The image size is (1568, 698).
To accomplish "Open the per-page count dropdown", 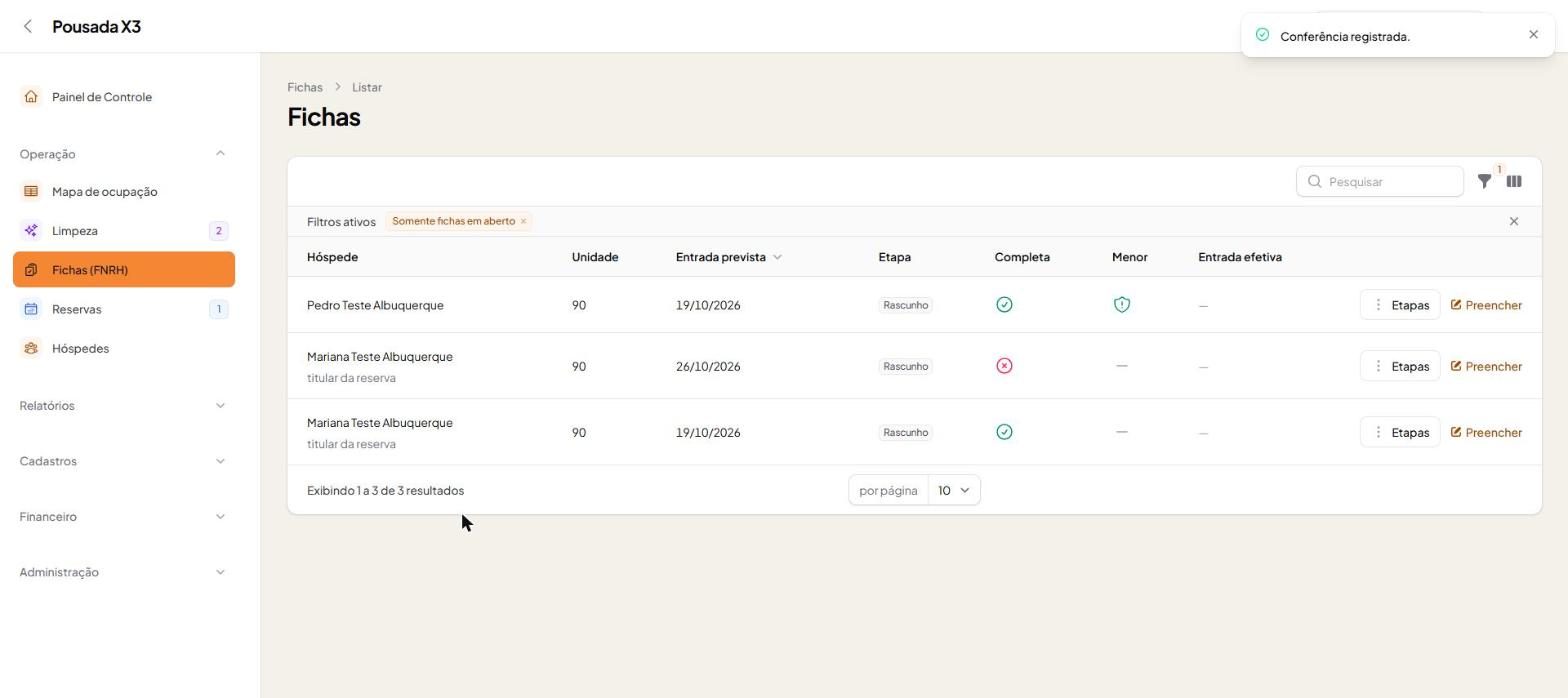I will (x=954, y=491).
